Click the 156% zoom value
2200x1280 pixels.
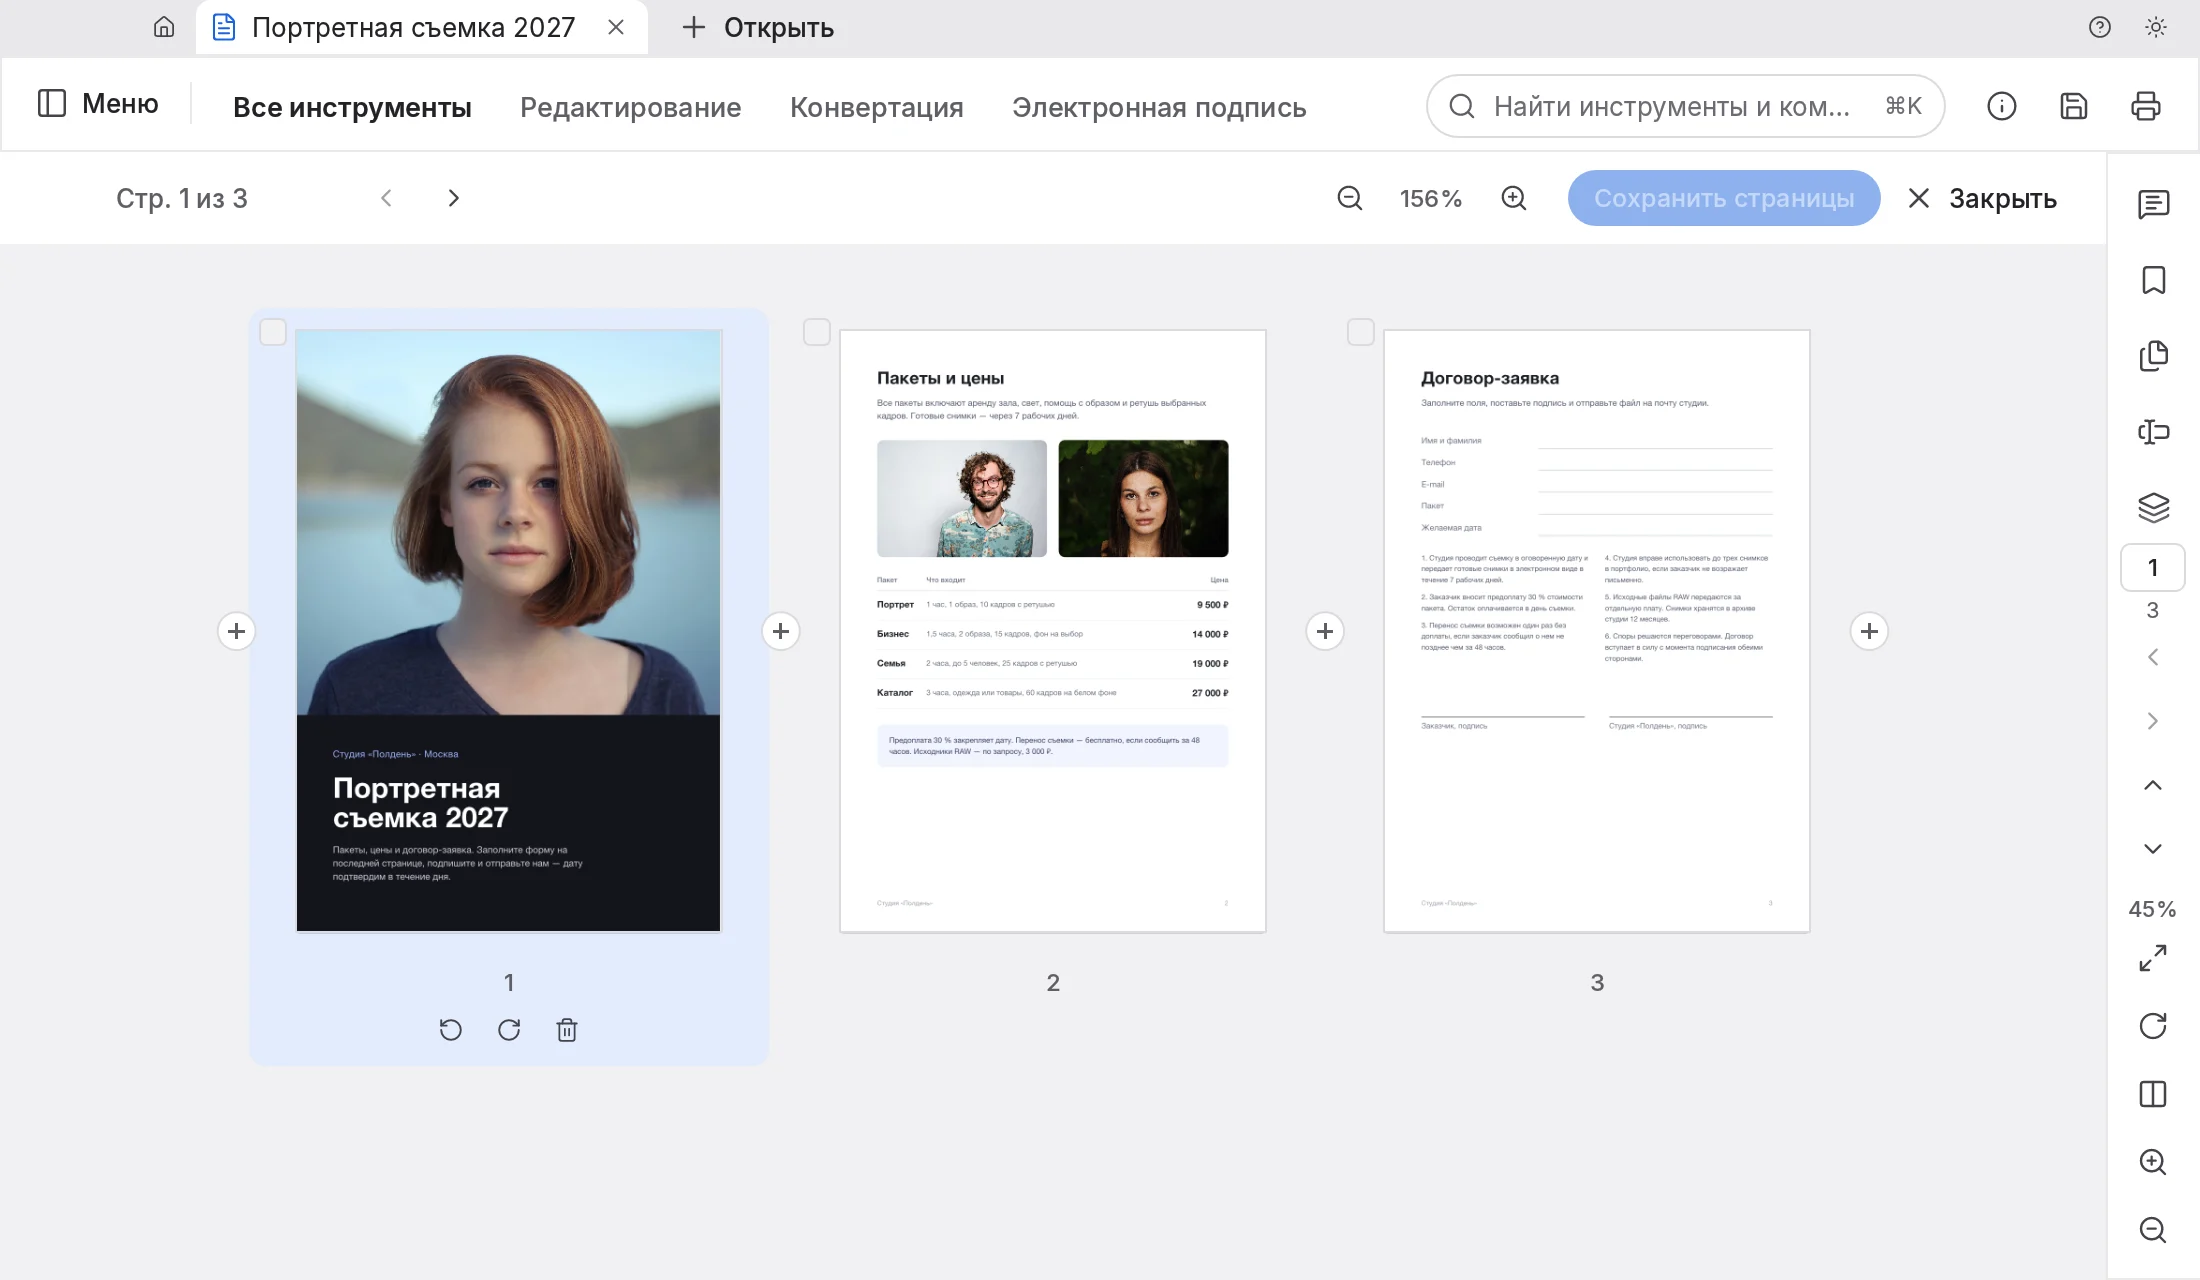[x=1431, y=198]
